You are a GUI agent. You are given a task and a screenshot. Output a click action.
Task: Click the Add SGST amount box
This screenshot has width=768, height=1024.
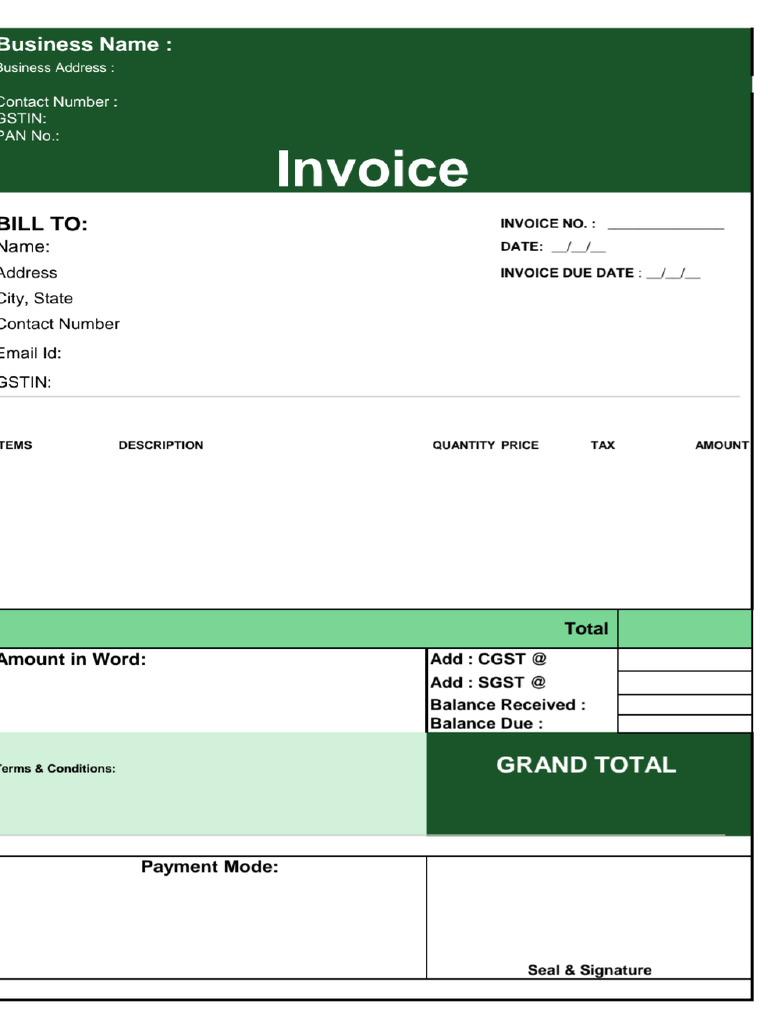click(x=684, y=682)
